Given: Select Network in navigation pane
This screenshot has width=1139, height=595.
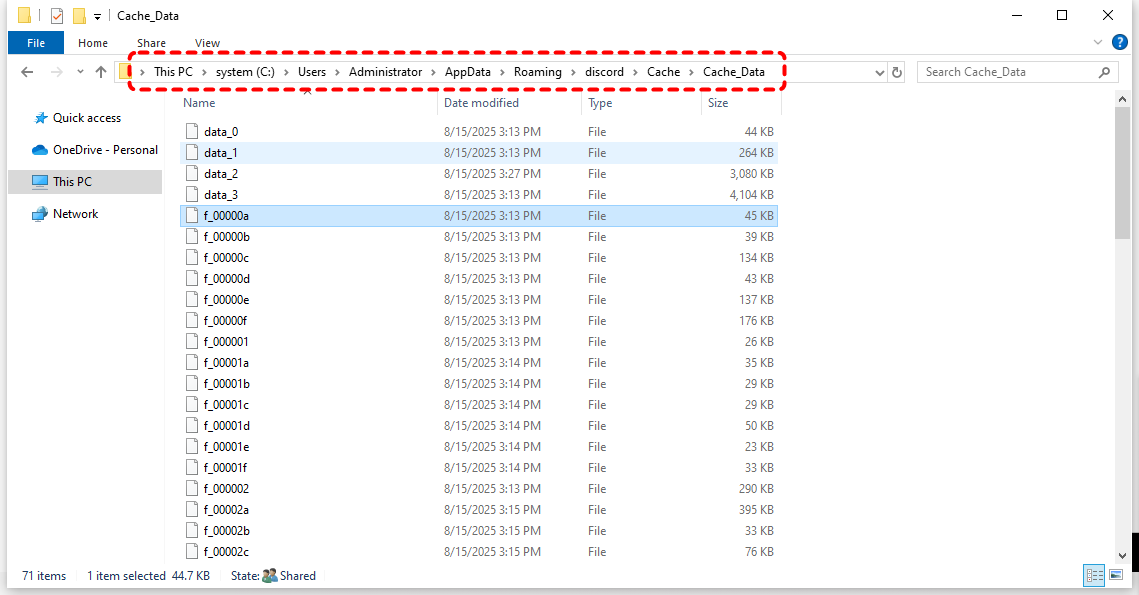Looking at the screenshot, I should (x=65, y=214).
